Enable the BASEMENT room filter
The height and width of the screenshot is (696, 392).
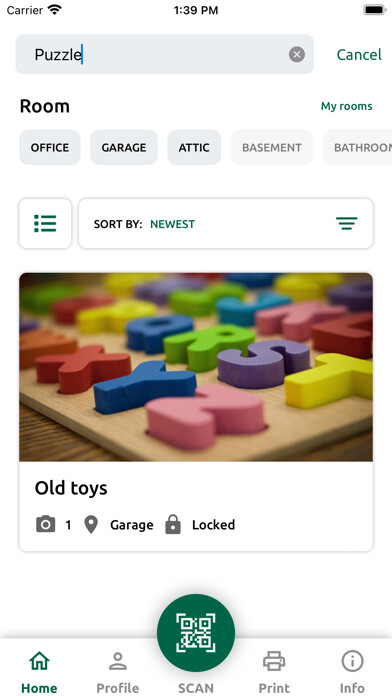[x=272, y=147]
